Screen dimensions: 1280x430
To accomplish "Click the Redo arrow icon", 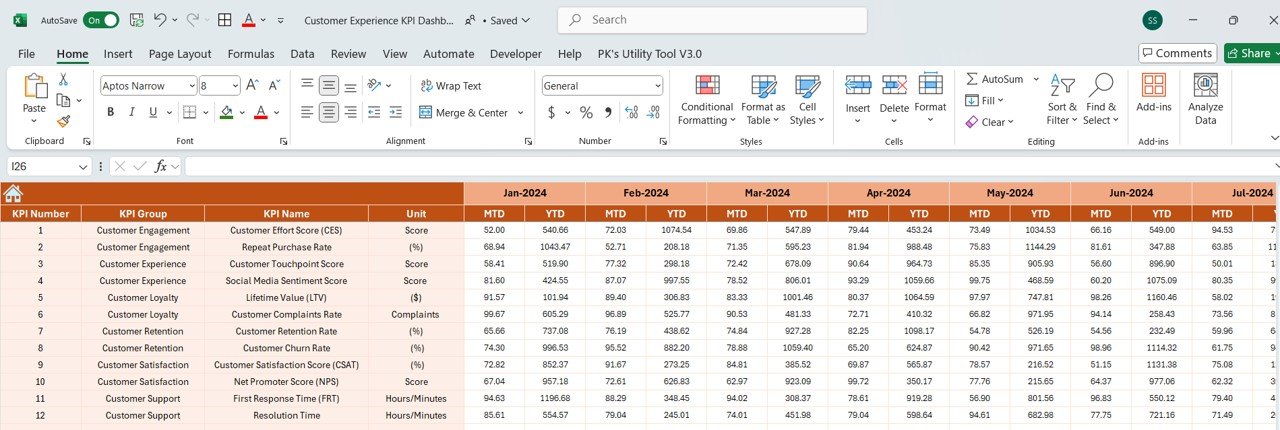I will (x=193, y=20).
